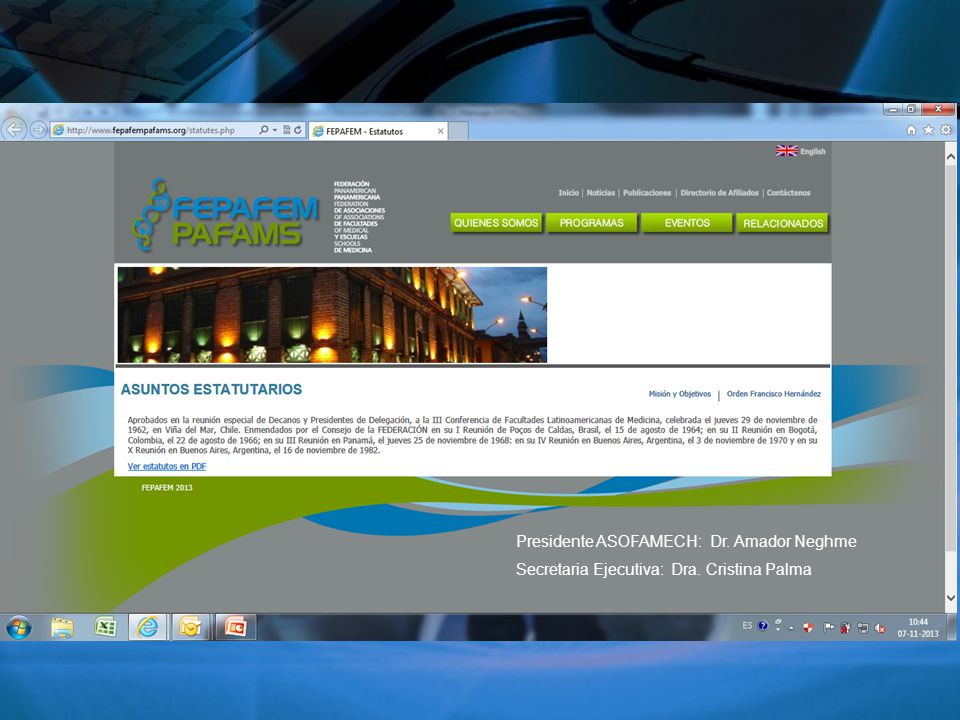
Task: Open Windows Explorer from the taskbar
Action: [62, 628]
